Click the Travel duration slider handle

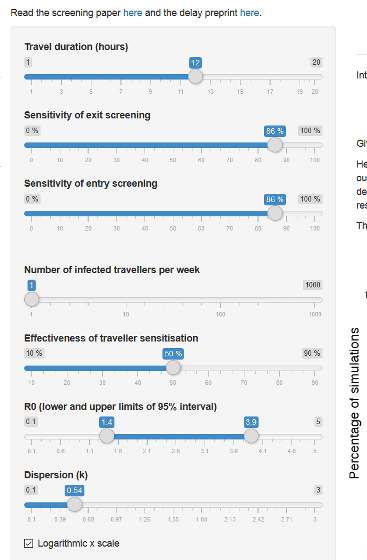pos(195,76)
